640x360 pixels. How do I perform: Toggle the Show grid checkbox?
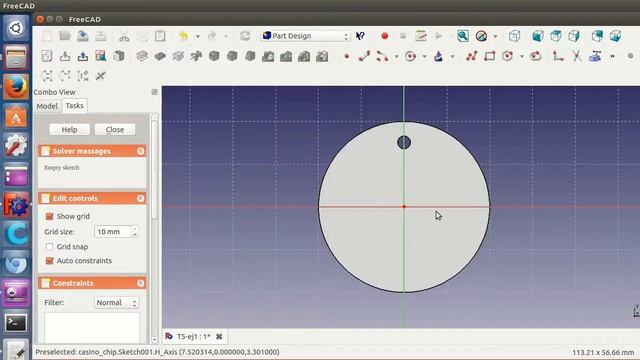coord(50,216)
